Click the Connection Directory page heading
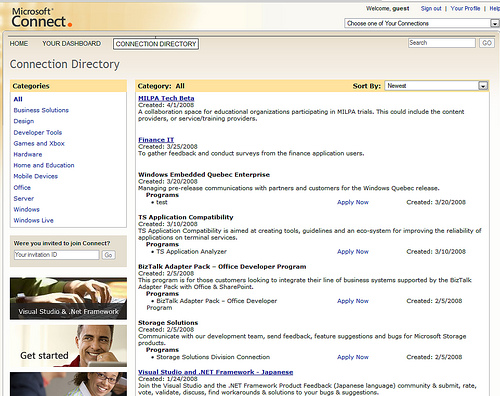Viewport: 500px width, 396px height. tap(65, 64)
